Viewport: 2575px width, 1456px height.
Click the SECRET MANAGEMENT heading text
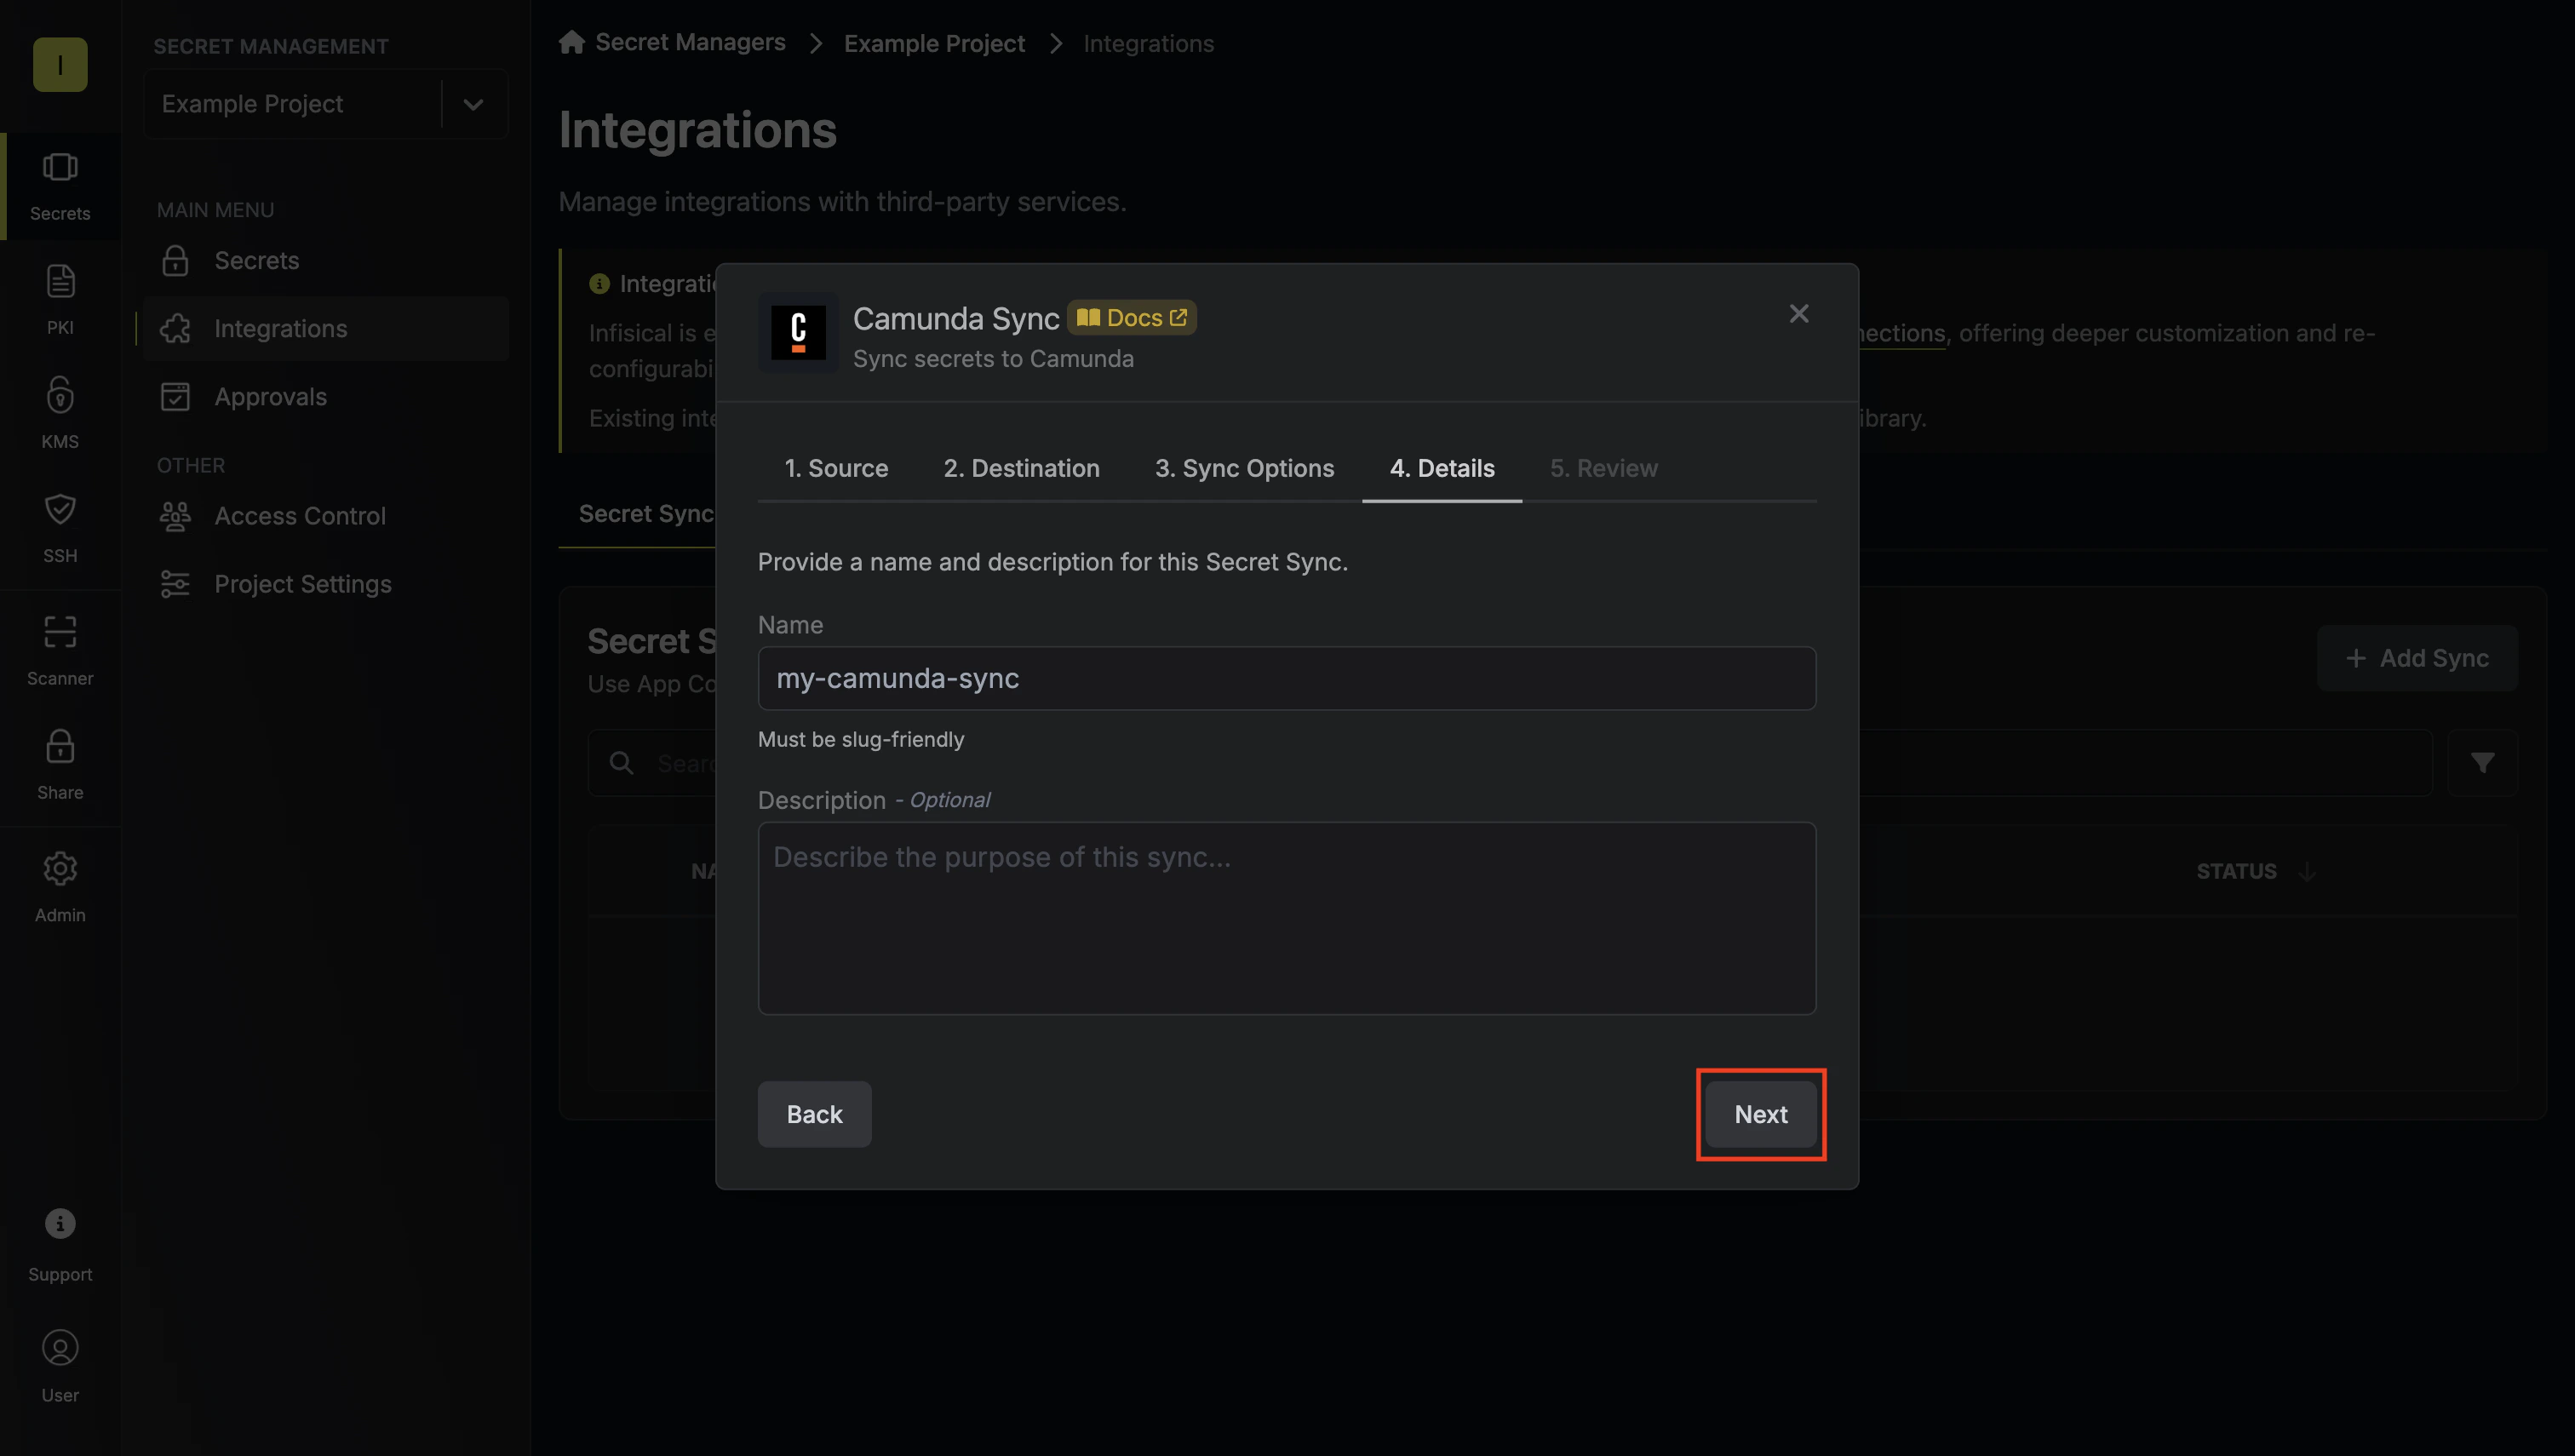(271, 46)
